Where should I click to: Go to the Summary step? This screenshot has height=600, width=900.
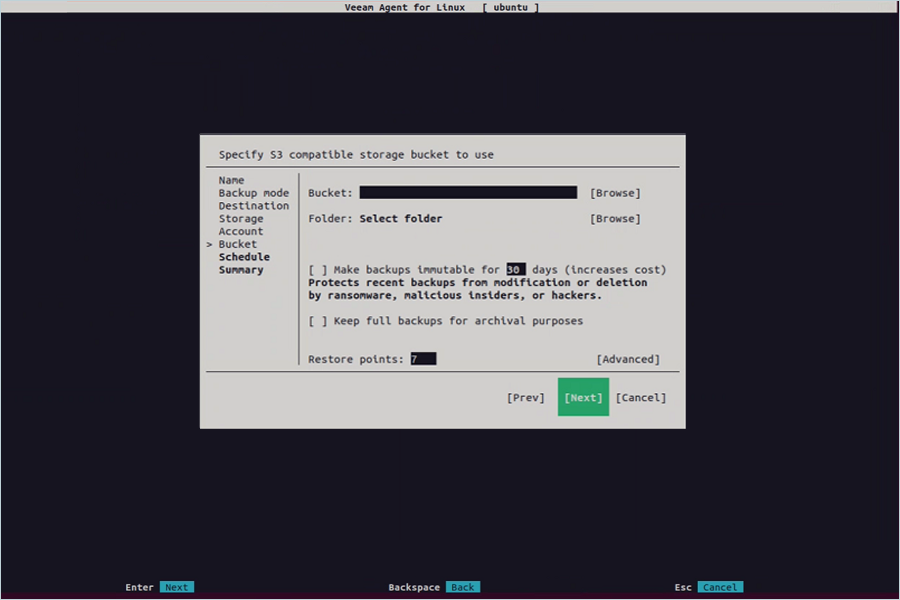[x=240, y=270]
